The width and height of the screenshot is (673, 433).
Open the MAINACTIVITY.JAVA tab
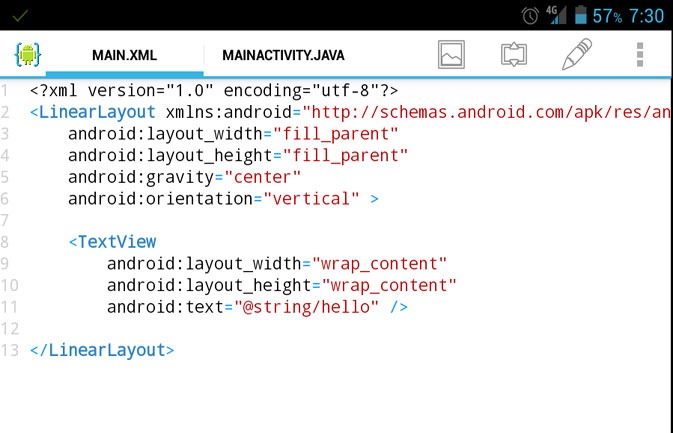click(283, 55)
